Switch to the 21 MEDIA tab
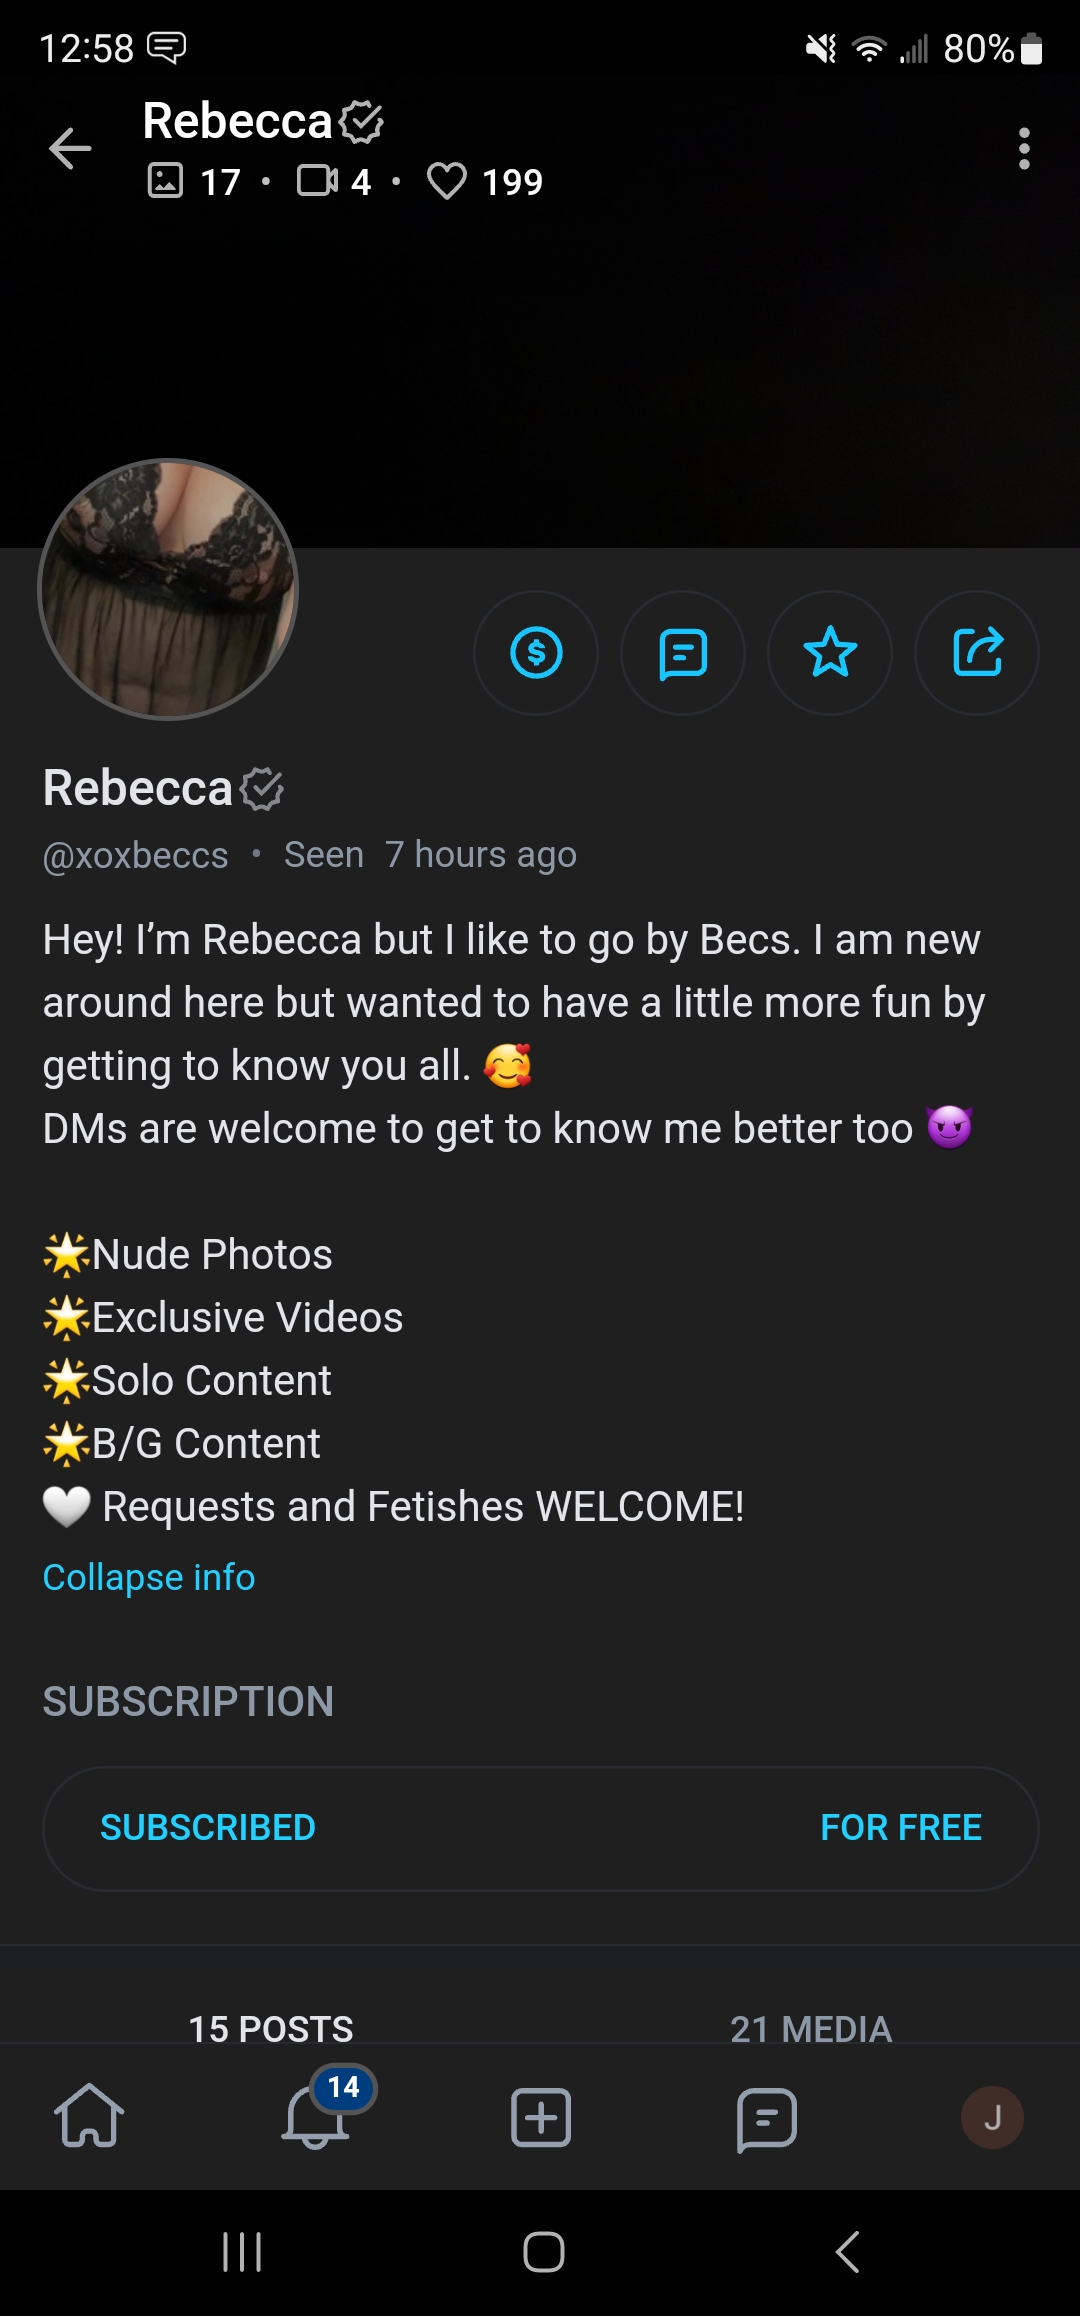The image size is (1080, 2316). coord(811,2028)
